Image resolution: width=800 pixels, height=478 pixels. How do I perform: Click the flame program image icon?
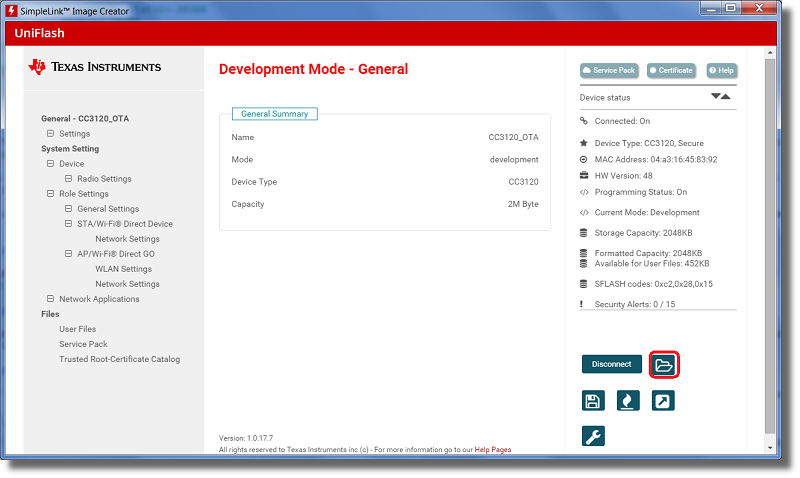628,401
